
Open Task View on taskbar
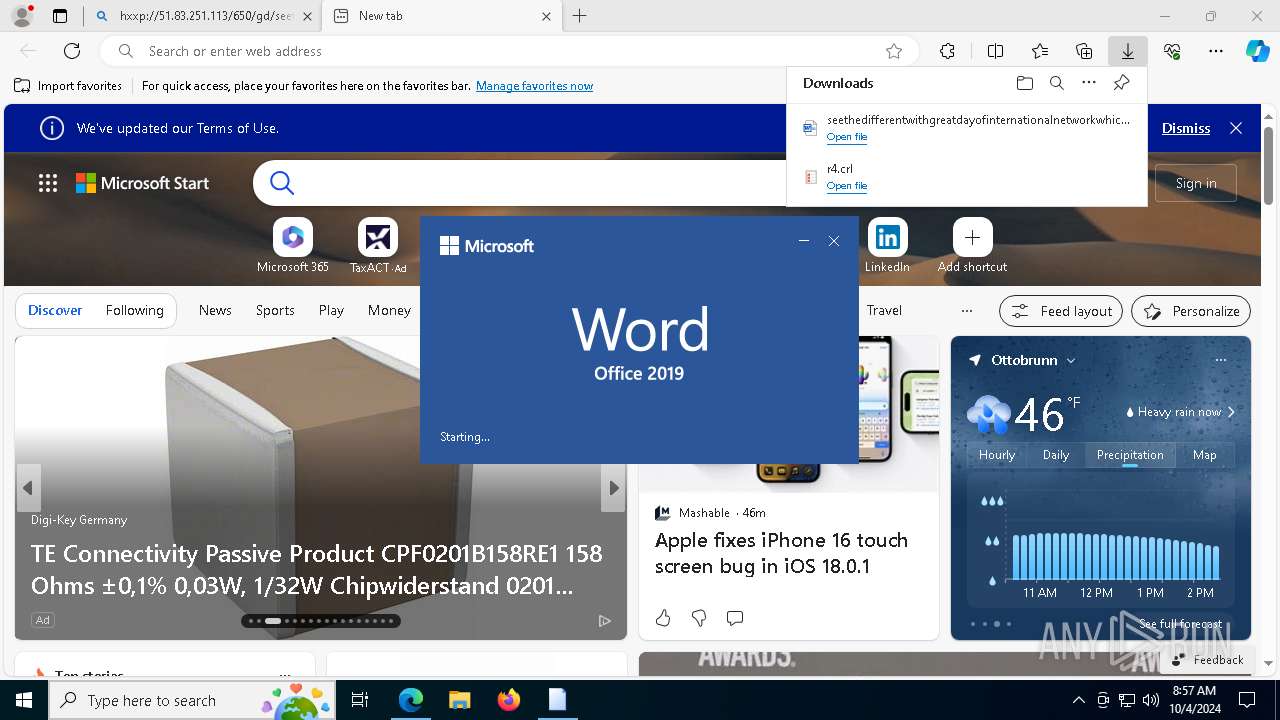tap(360, 700)
